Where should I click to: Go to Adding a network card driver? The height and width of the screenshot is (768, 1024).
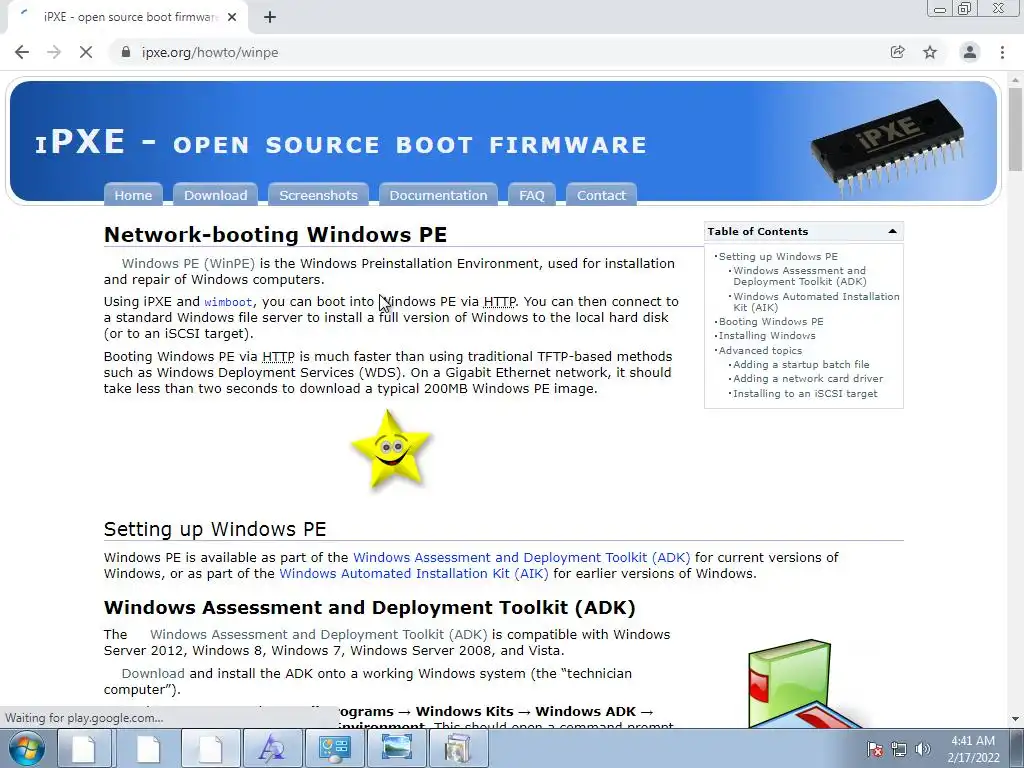[x=808, y=379]
